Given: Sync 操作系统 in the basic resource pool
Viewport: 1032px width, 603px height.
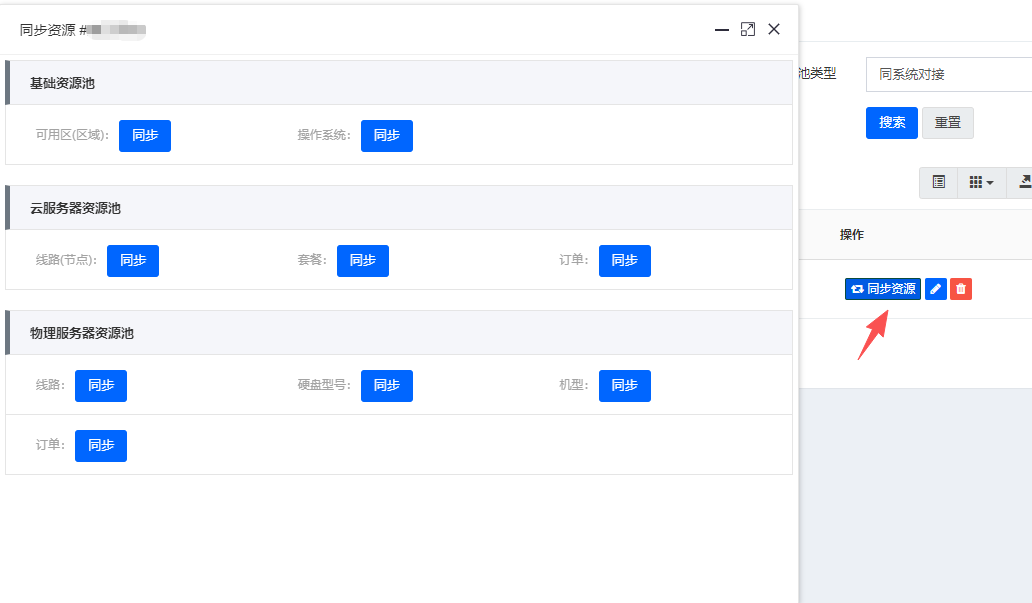Looking at the screenshot, I should (387, 136).
